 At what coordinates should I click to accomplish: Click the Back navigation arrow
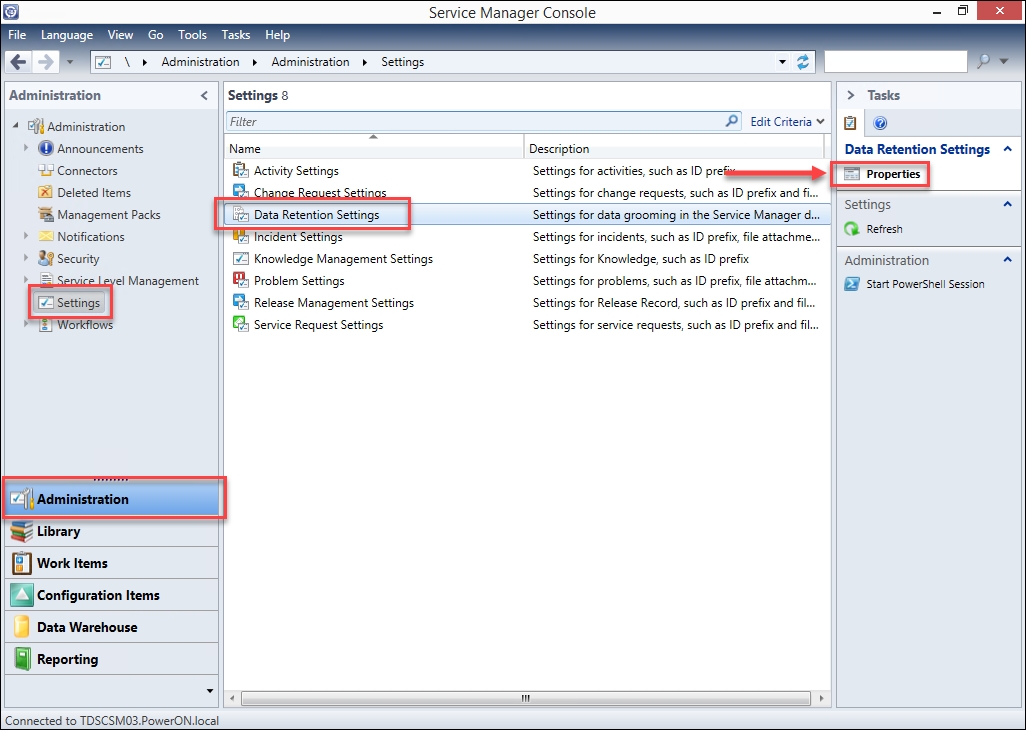click(19, 62)
